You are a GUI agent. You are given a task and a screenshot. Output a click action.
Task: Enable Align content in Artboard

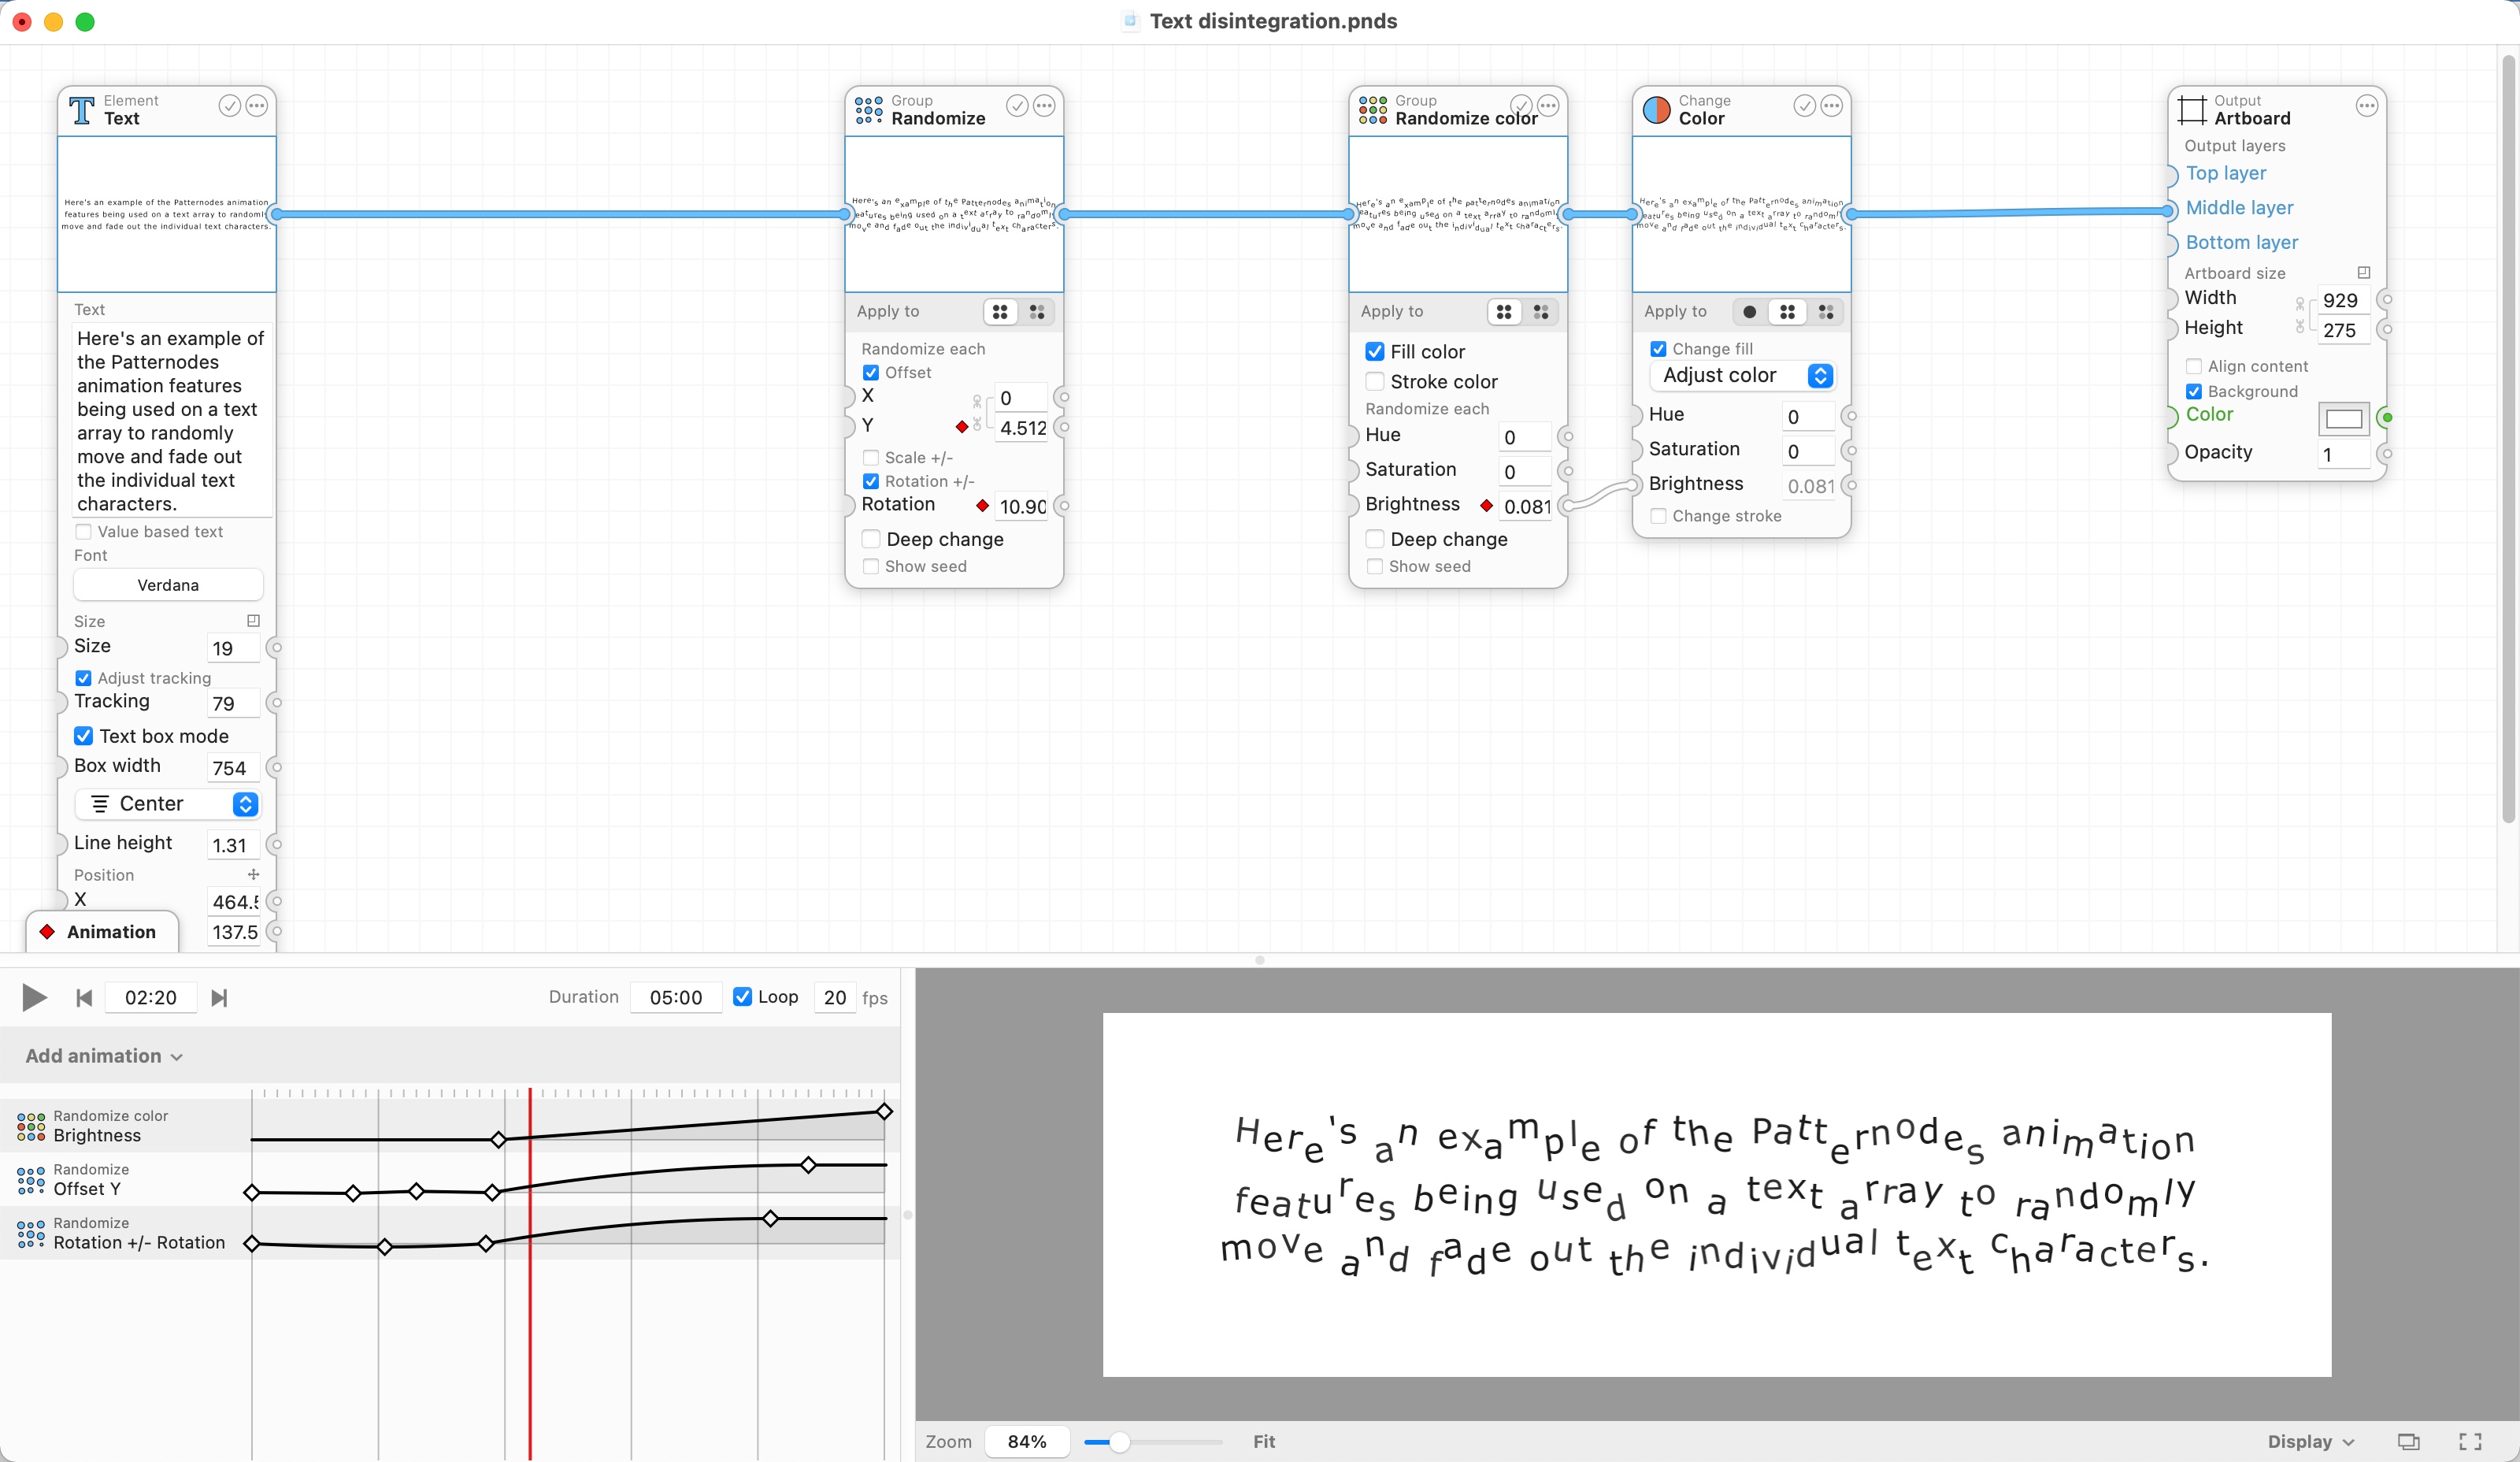coord(2194,366)
